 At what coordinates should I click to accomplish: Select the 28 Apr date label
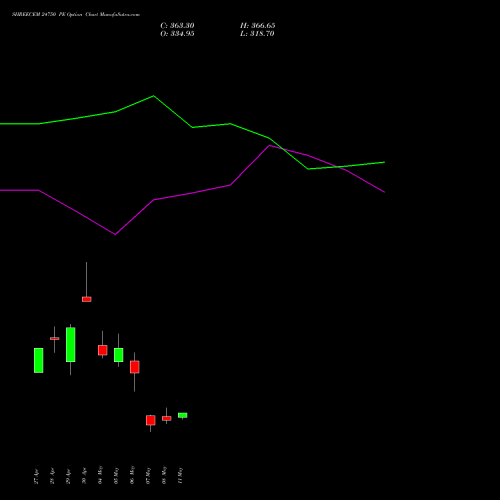[52, 476]
